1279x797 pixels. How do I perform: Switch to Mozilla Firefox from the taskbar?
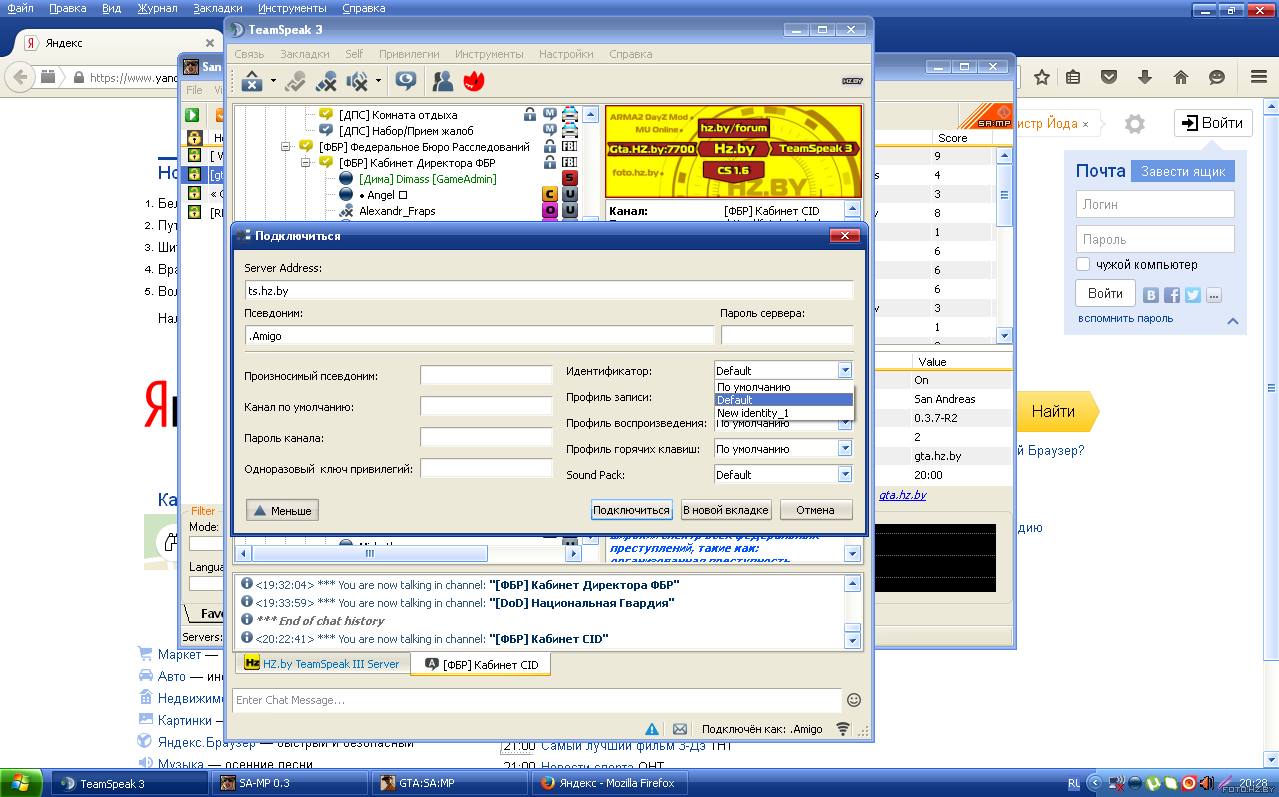pyautogui.click(x=611, y=783)
